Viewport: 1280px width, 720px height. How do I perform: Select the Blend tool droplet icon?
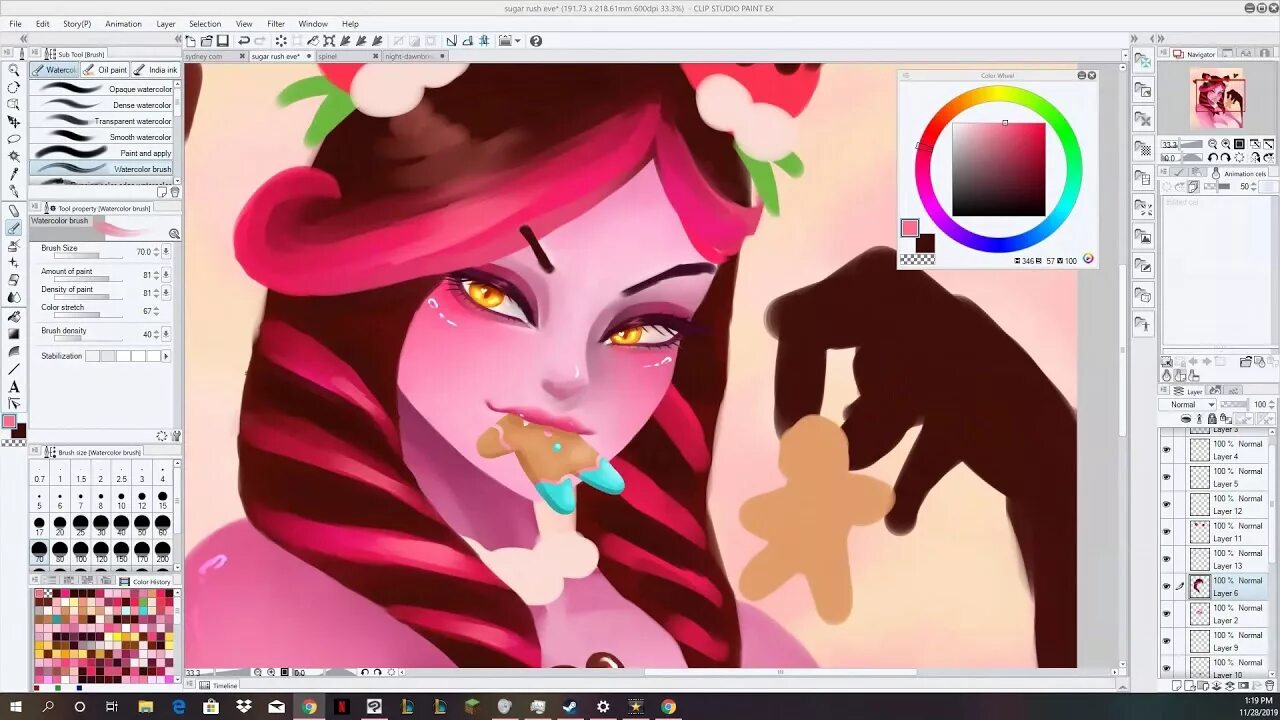(14, 298)
